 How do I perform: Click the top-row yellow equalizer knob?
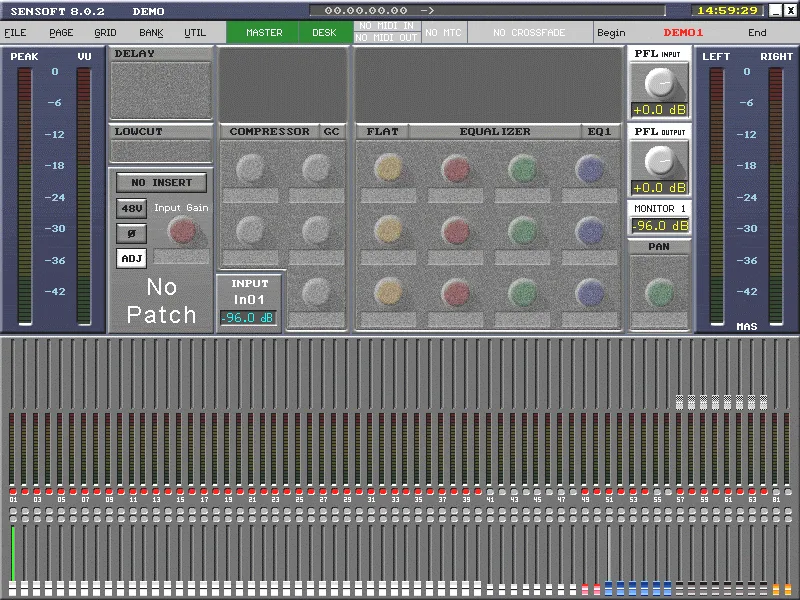(388, 167)
